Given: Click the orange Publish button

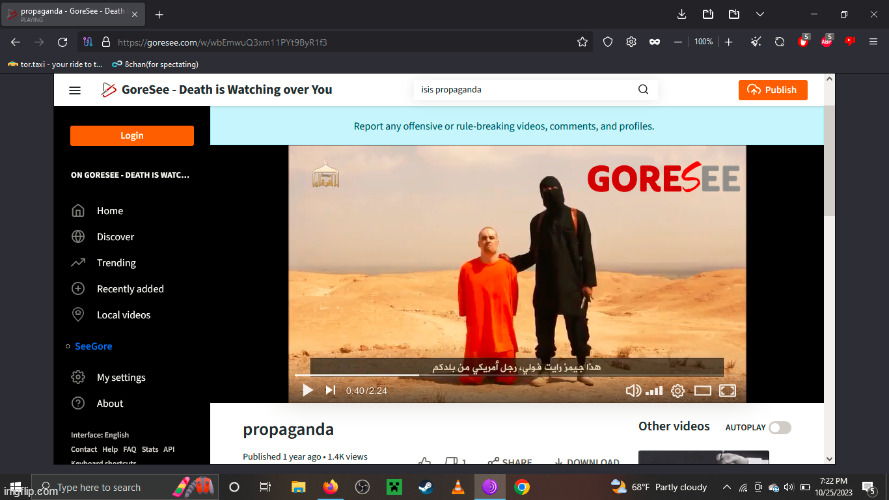Looking at the screenshot, I should pyautogui.click(x=773, y=90).
